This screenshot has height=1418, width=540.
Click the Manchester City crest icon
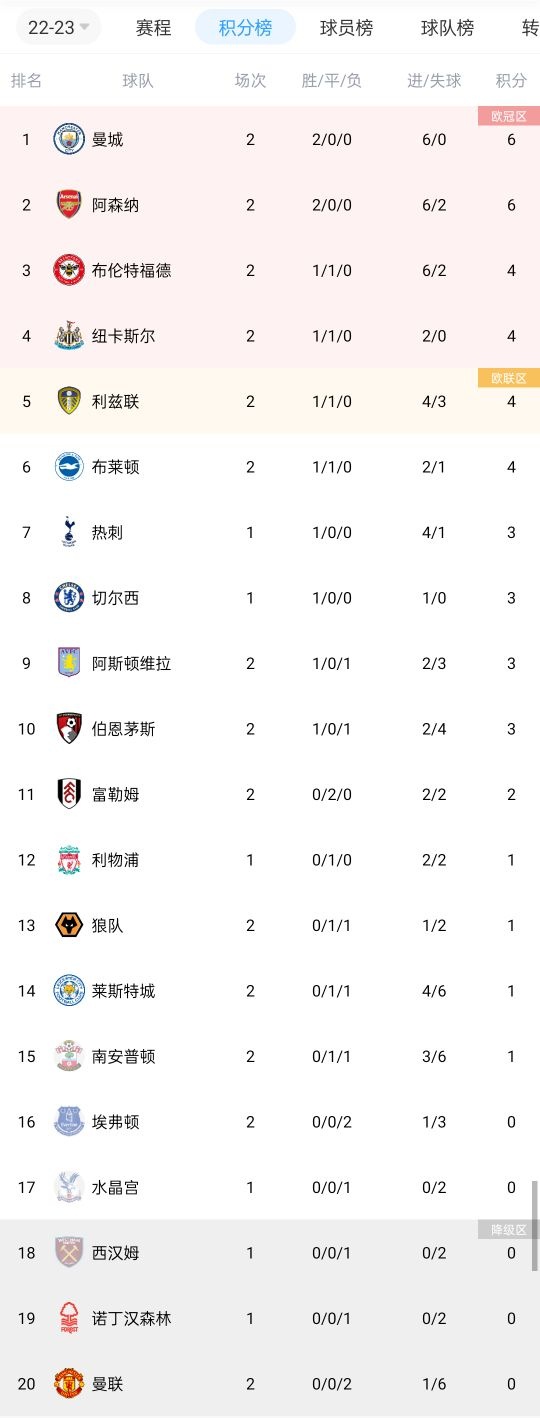click(x=69, y=139)
